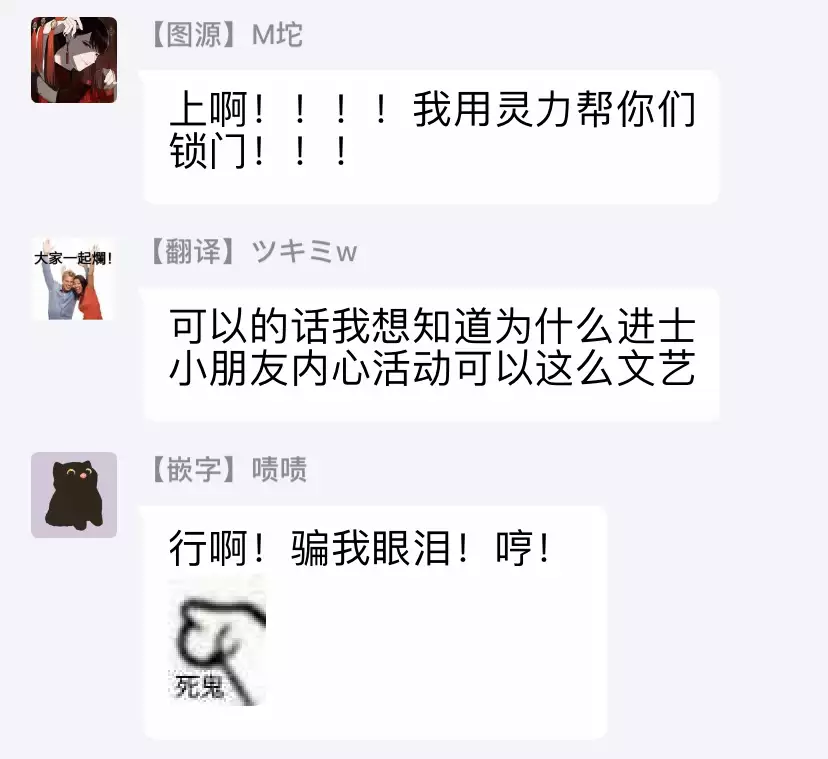The height and width of the screenshot is (759, 828).
Task: Tap the 文艺 text ending the second message
Action: coord(656,369)
